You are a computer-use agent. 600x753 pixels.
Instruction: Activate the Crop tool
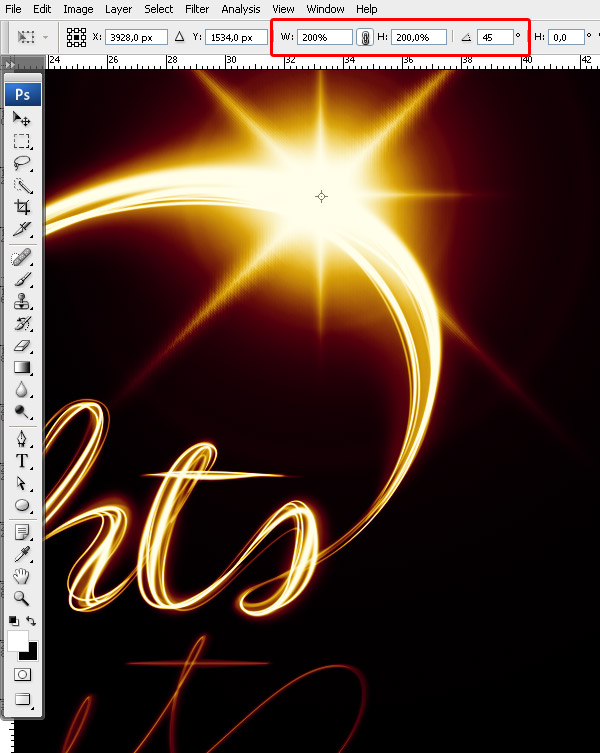click(22, 207)
